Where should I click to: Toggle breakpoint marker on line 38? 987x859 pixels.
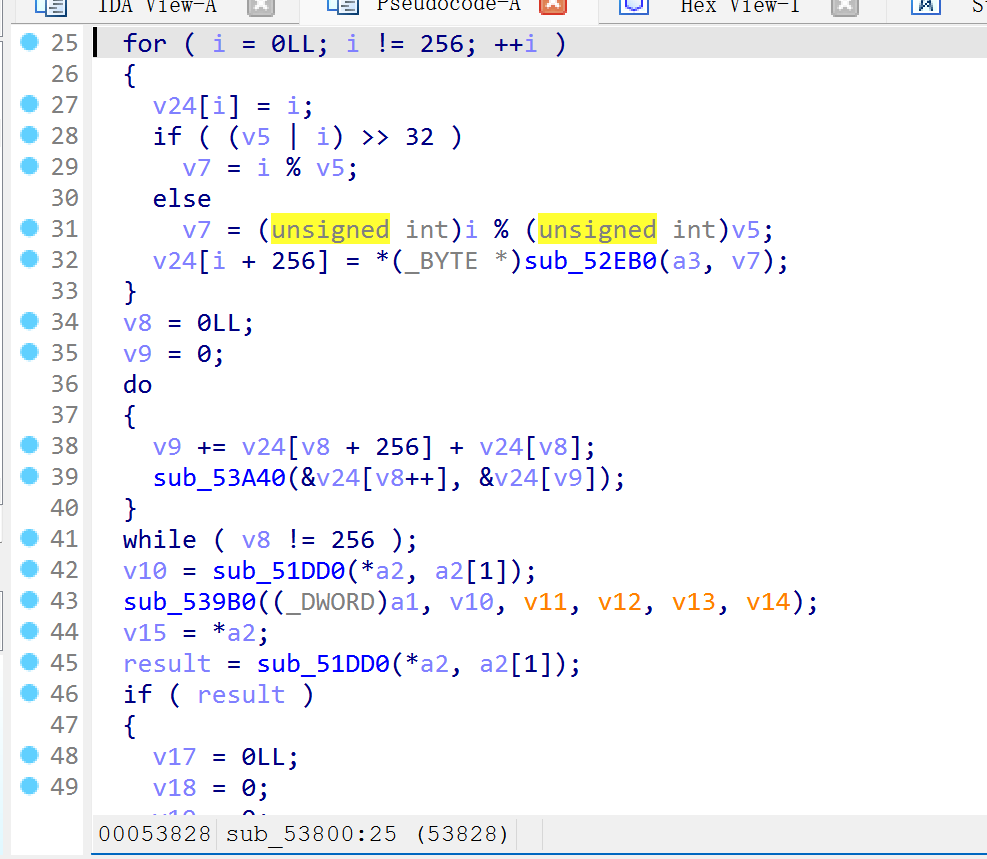point(29,446)
